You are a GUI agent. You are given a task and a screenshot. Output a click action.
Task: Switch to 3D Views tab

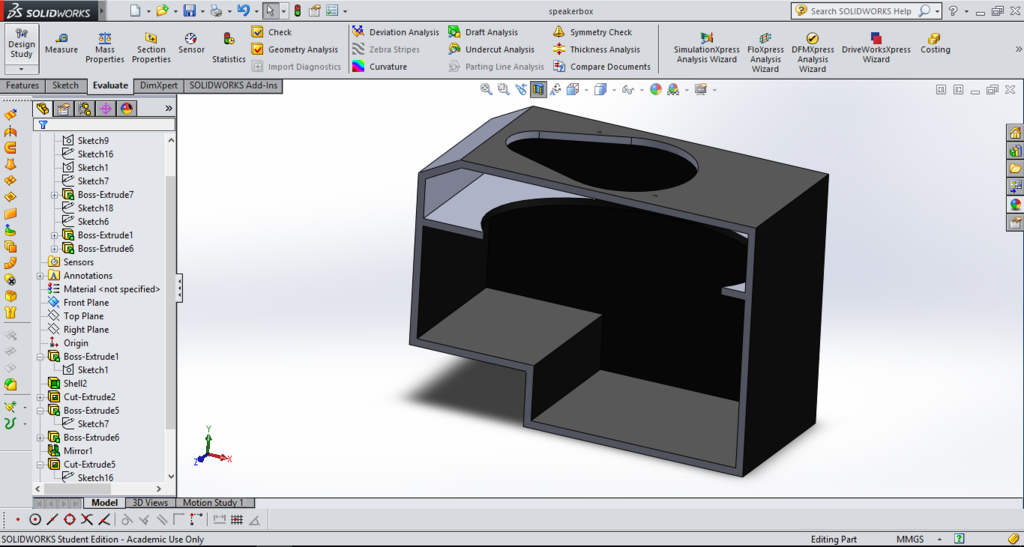pos(150,503)
